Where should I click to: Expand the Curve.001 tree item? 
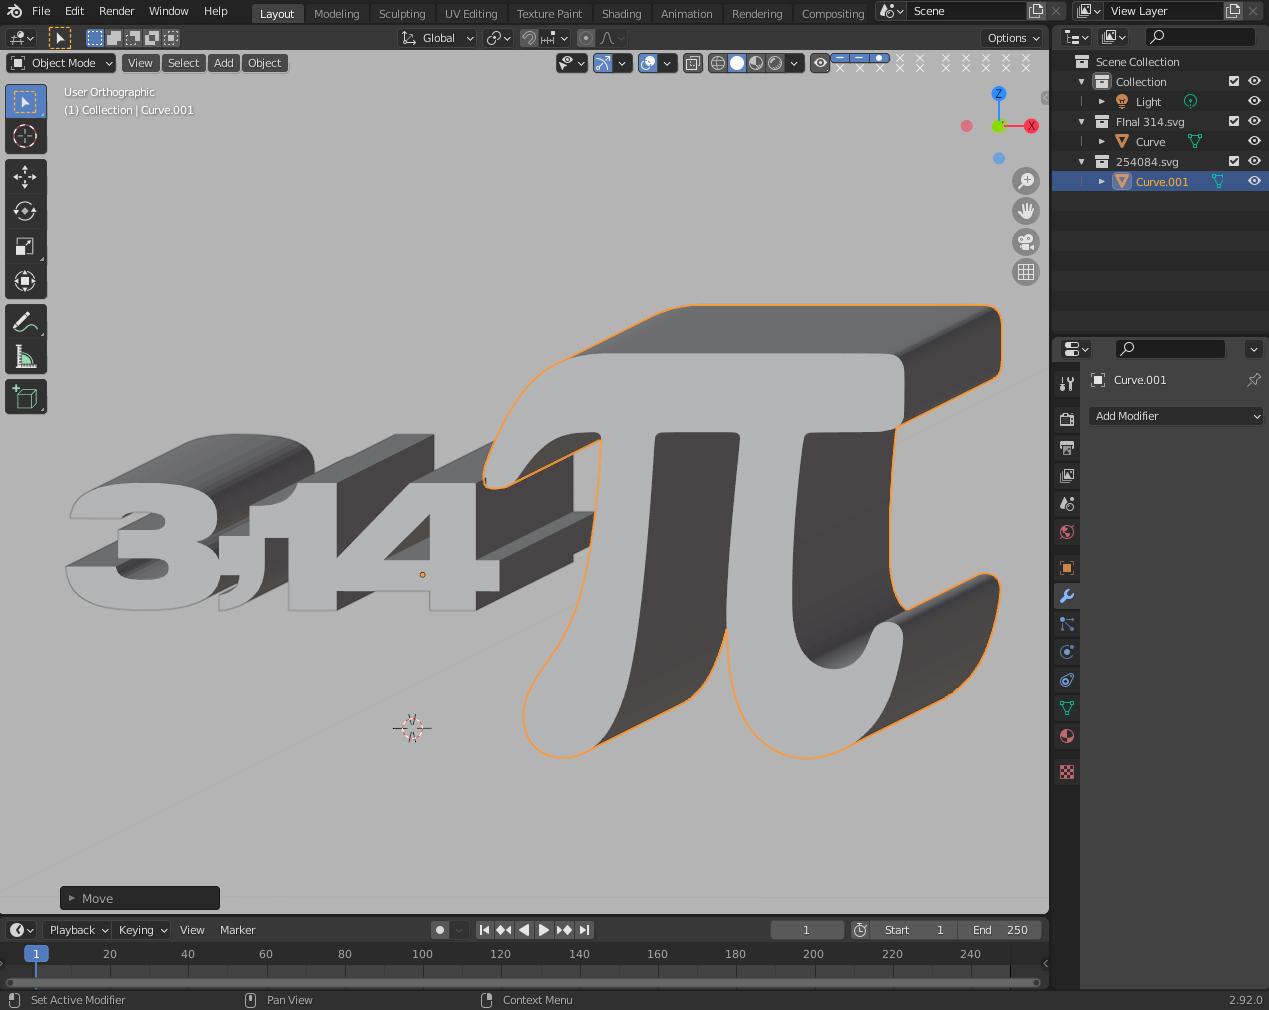click(x=1102, y=181)
